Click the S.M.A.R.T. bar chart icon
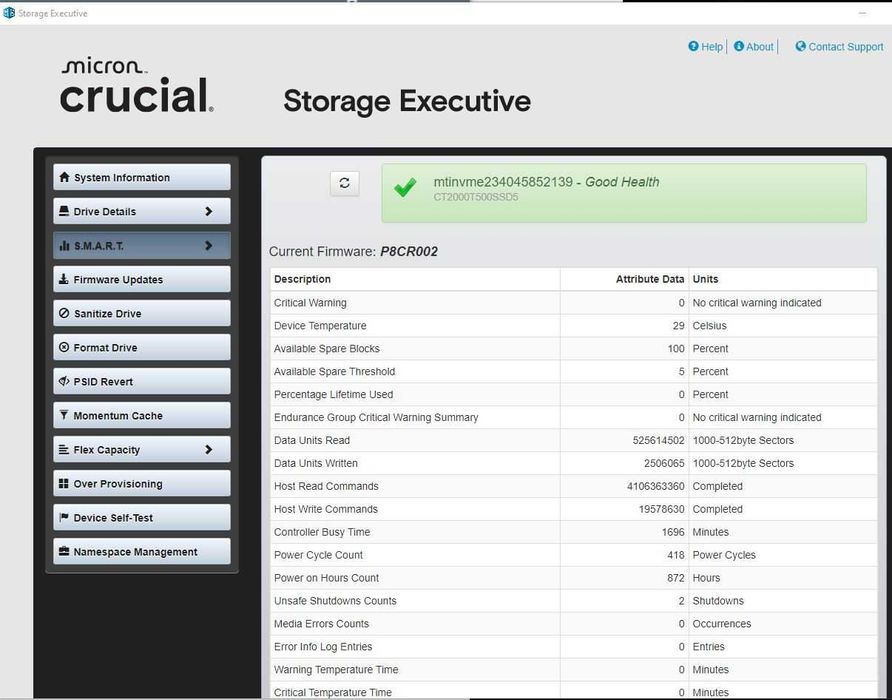Viewport: 892px width, 700px height. click(64, 246)
